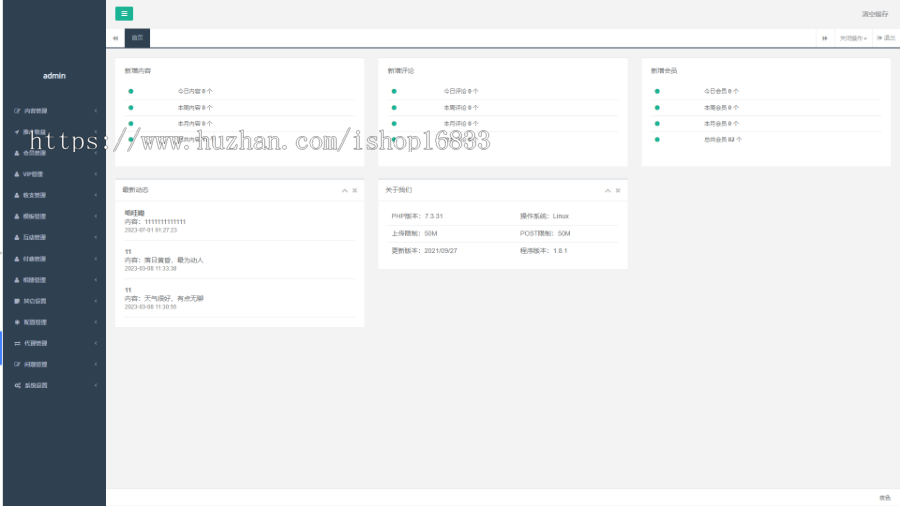
Task: Click the 清空缓存 link at top right
Action: coord(874,14)
